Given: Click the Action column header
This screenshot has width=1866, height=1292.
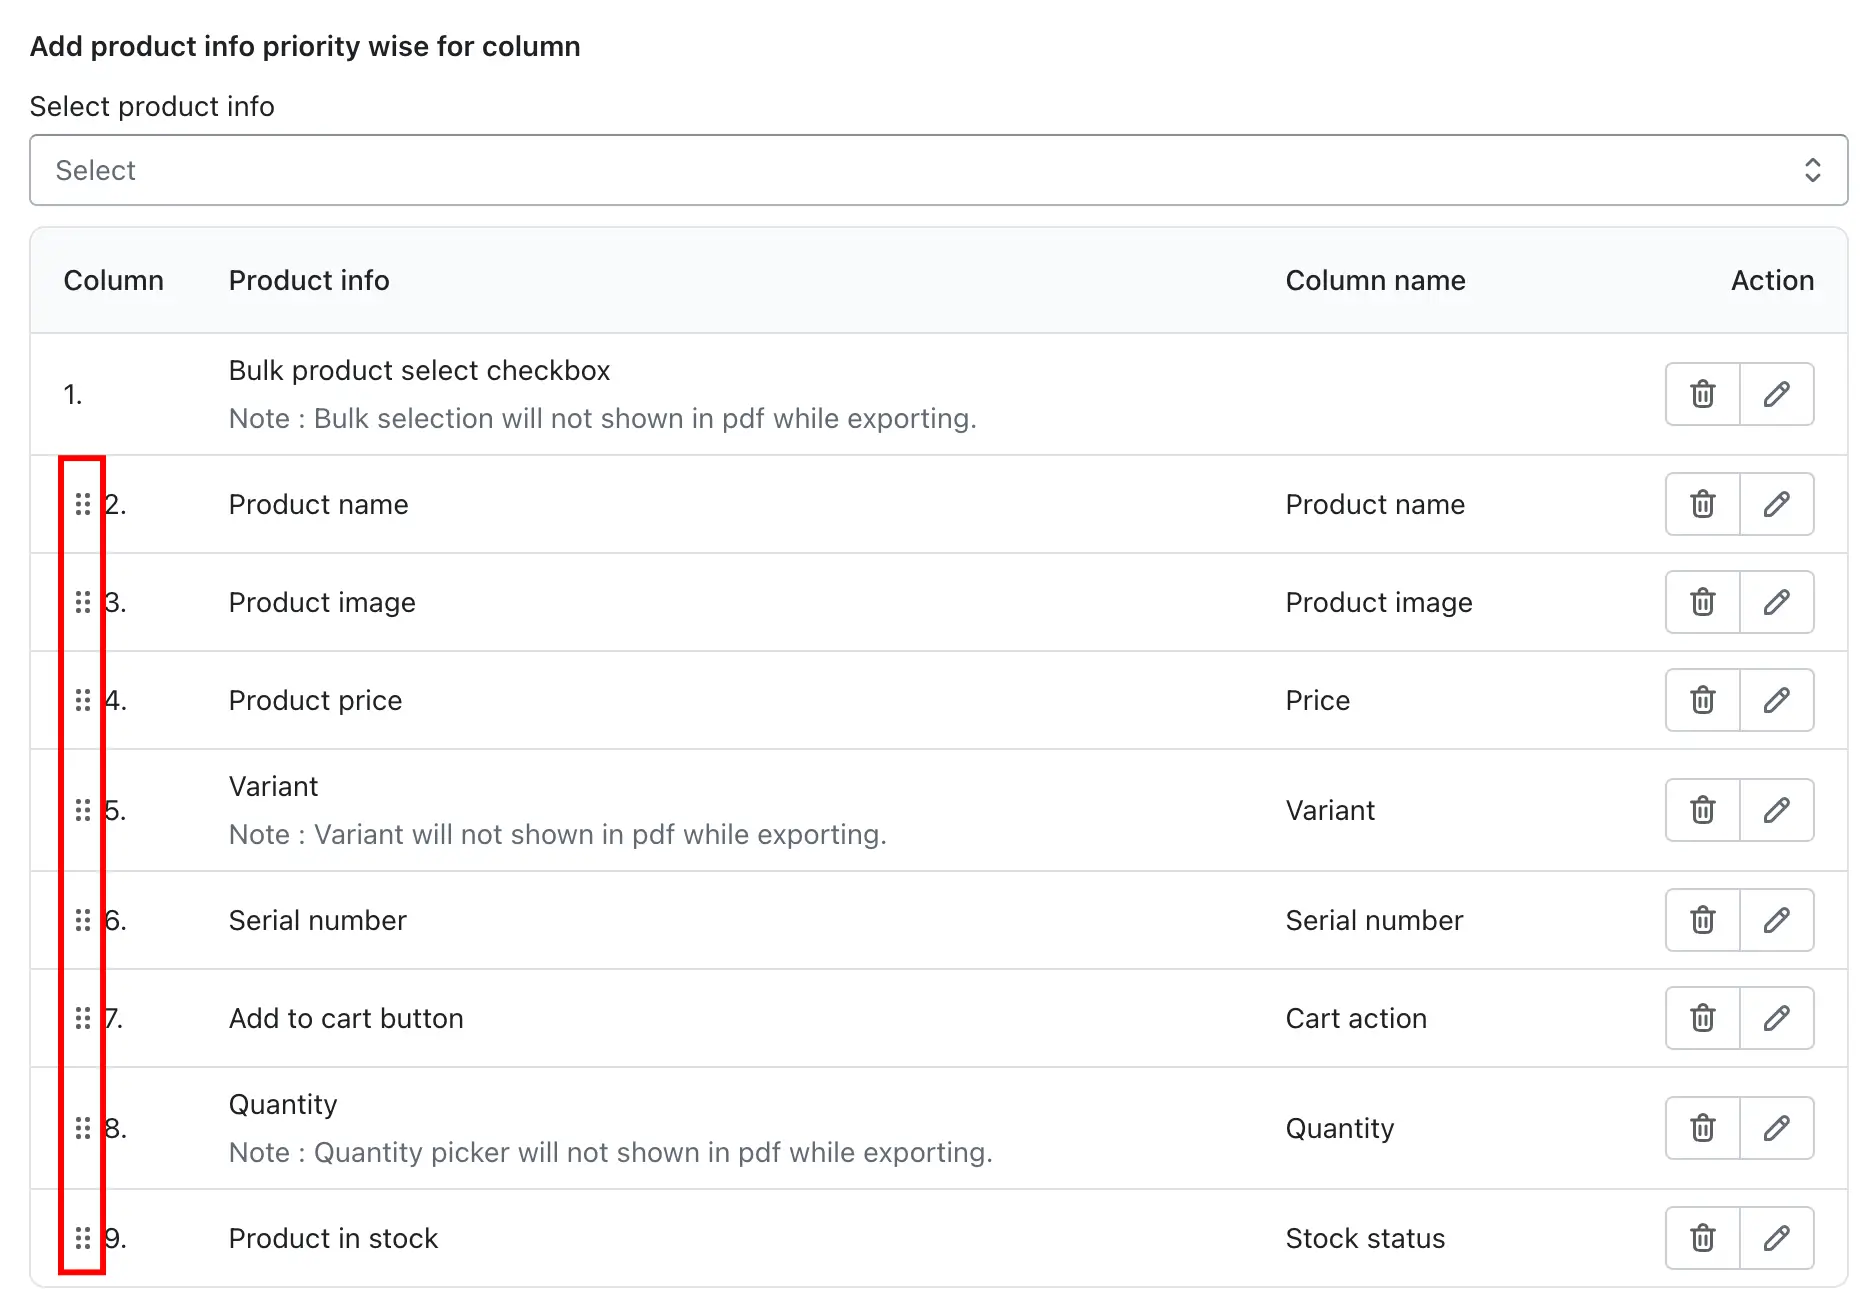Looking at the screenshot, I should click(1772, 280).
